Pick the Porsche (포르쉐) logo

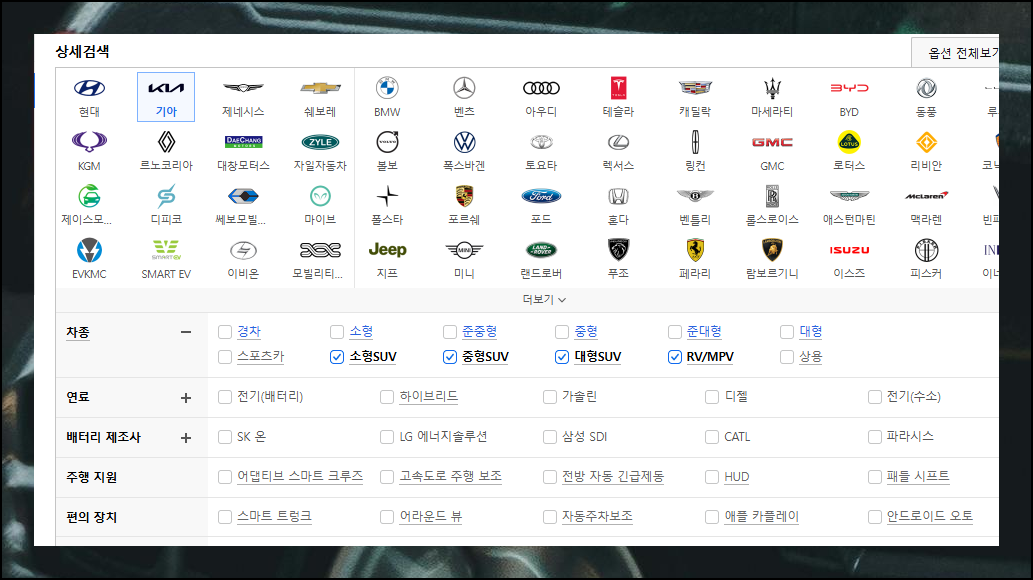[464, 196]
